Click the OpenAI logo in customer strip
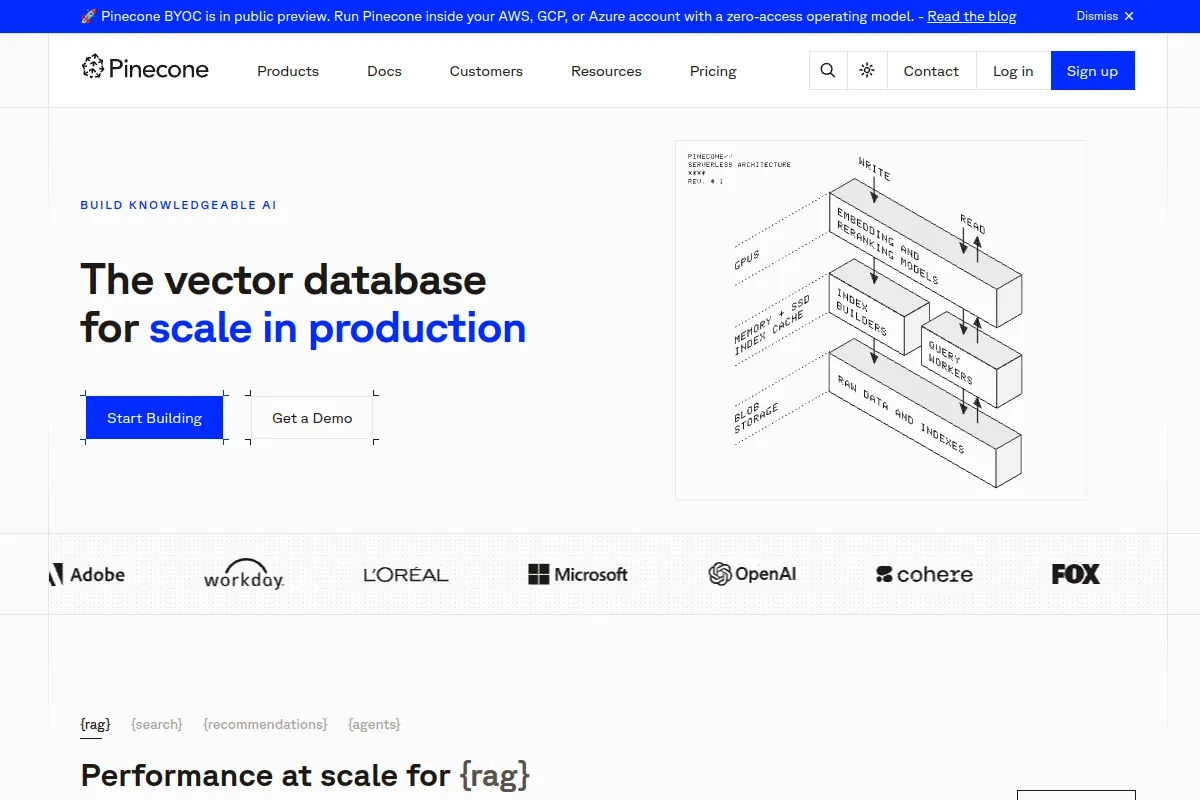 [752, 574]
